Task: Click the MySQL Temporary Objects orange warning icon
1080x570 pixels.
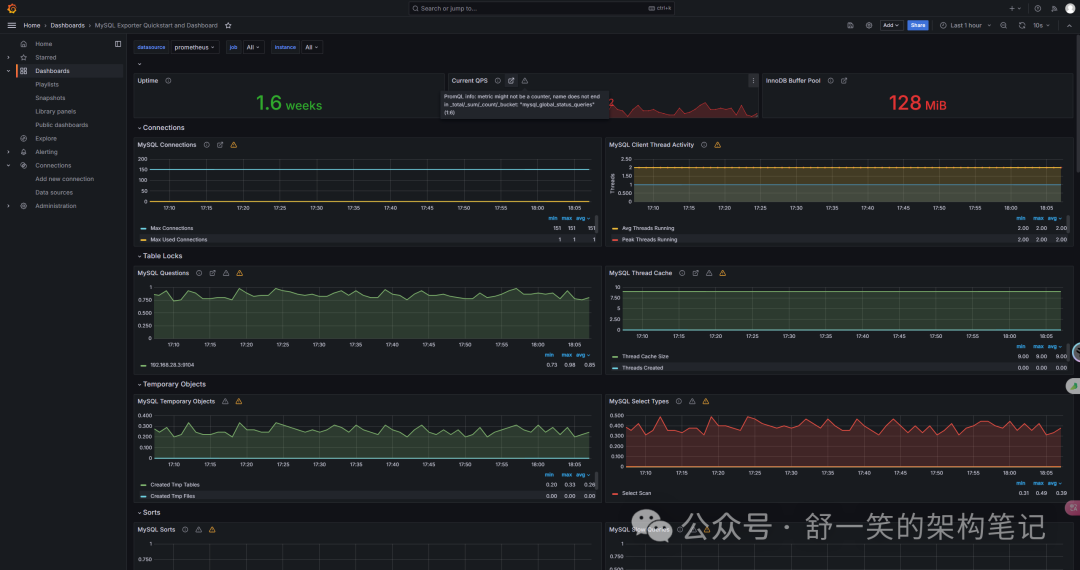Action: [238, 401]
